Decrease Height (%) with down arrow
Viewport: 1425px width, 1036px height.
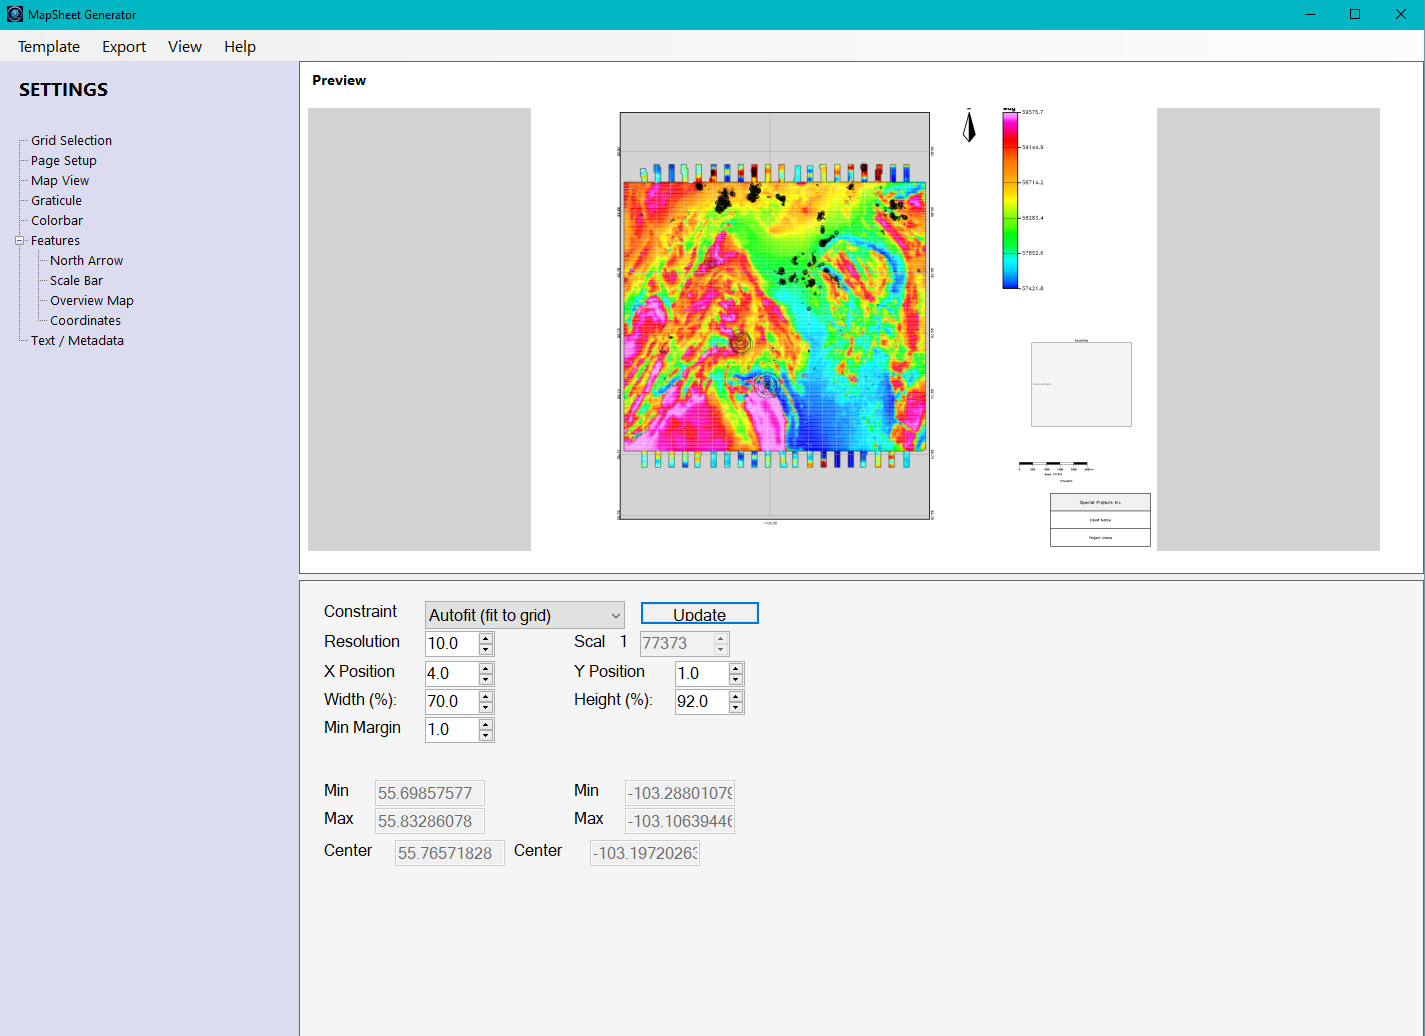pos(736,707)
